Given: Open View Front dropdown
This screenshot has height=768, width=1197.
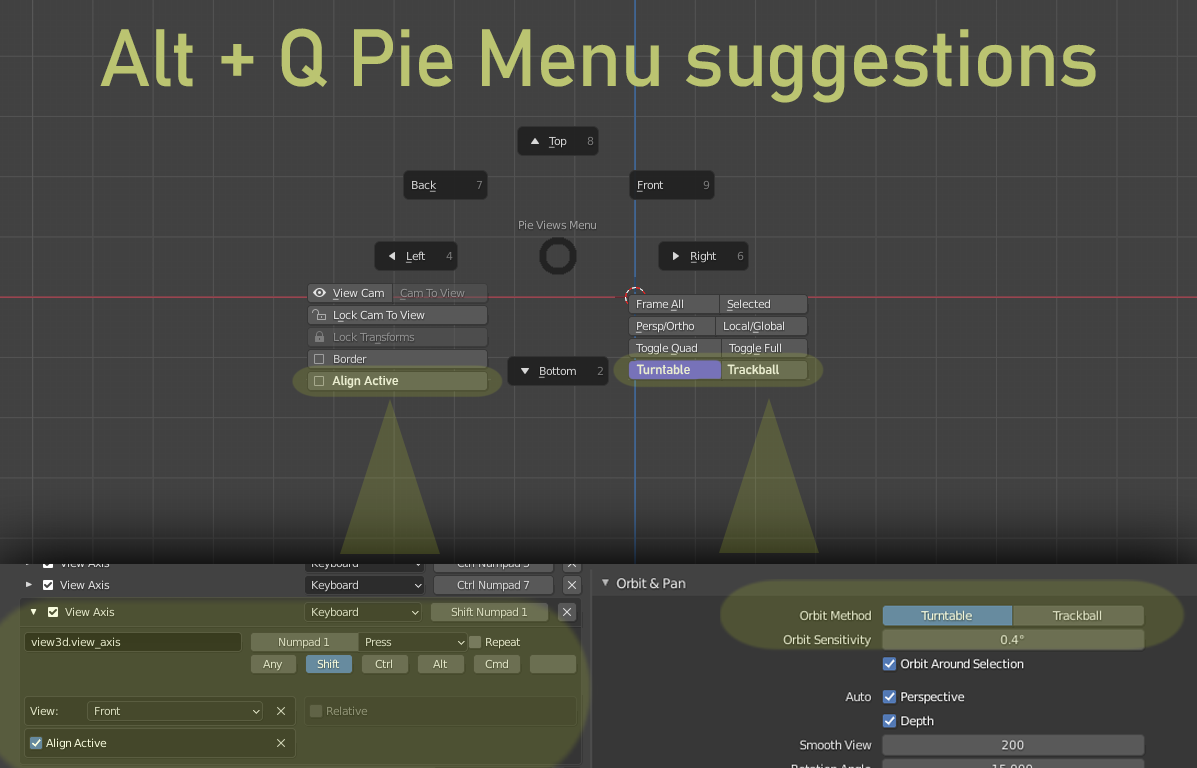Looking at the screenshot, I should coord(175,711).
